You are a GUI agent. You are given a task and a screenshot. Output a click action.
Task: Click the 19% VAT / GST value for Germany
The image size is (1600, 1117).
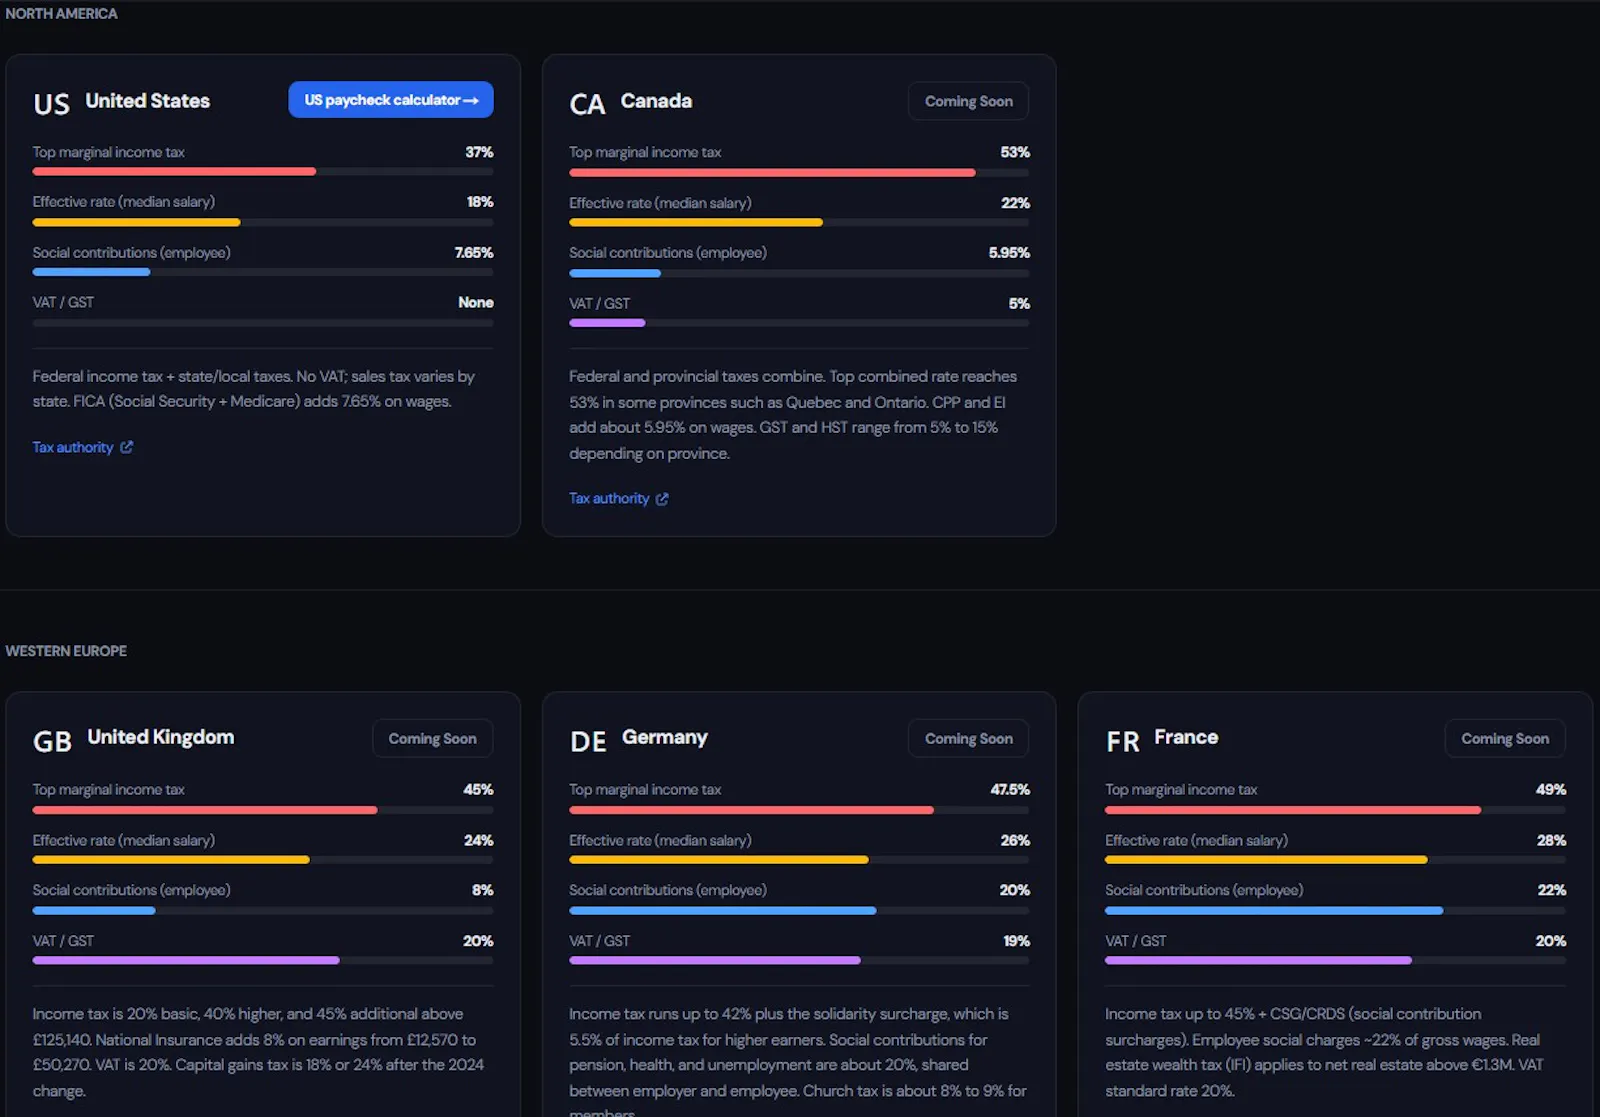point(1017,941)
